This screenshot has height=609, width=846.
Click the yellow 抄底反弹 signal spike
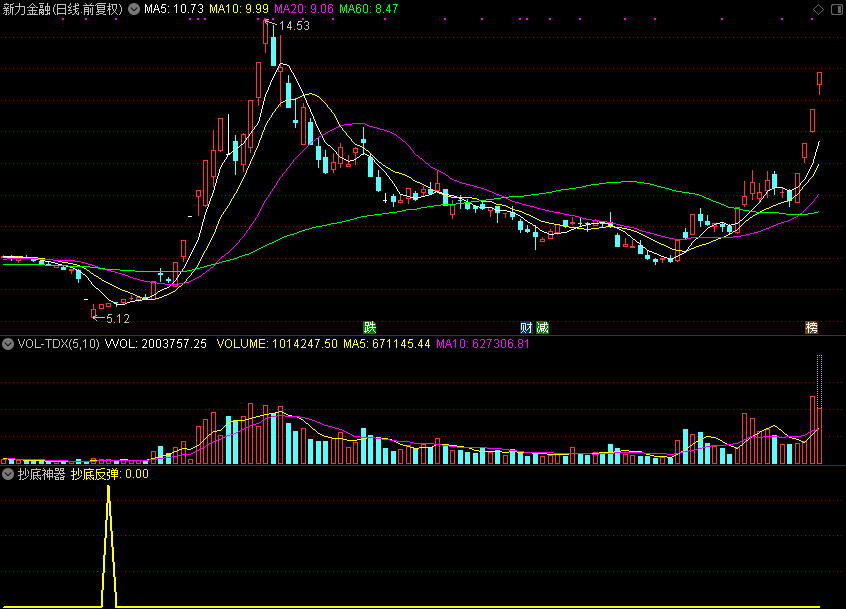coord(109,545)
